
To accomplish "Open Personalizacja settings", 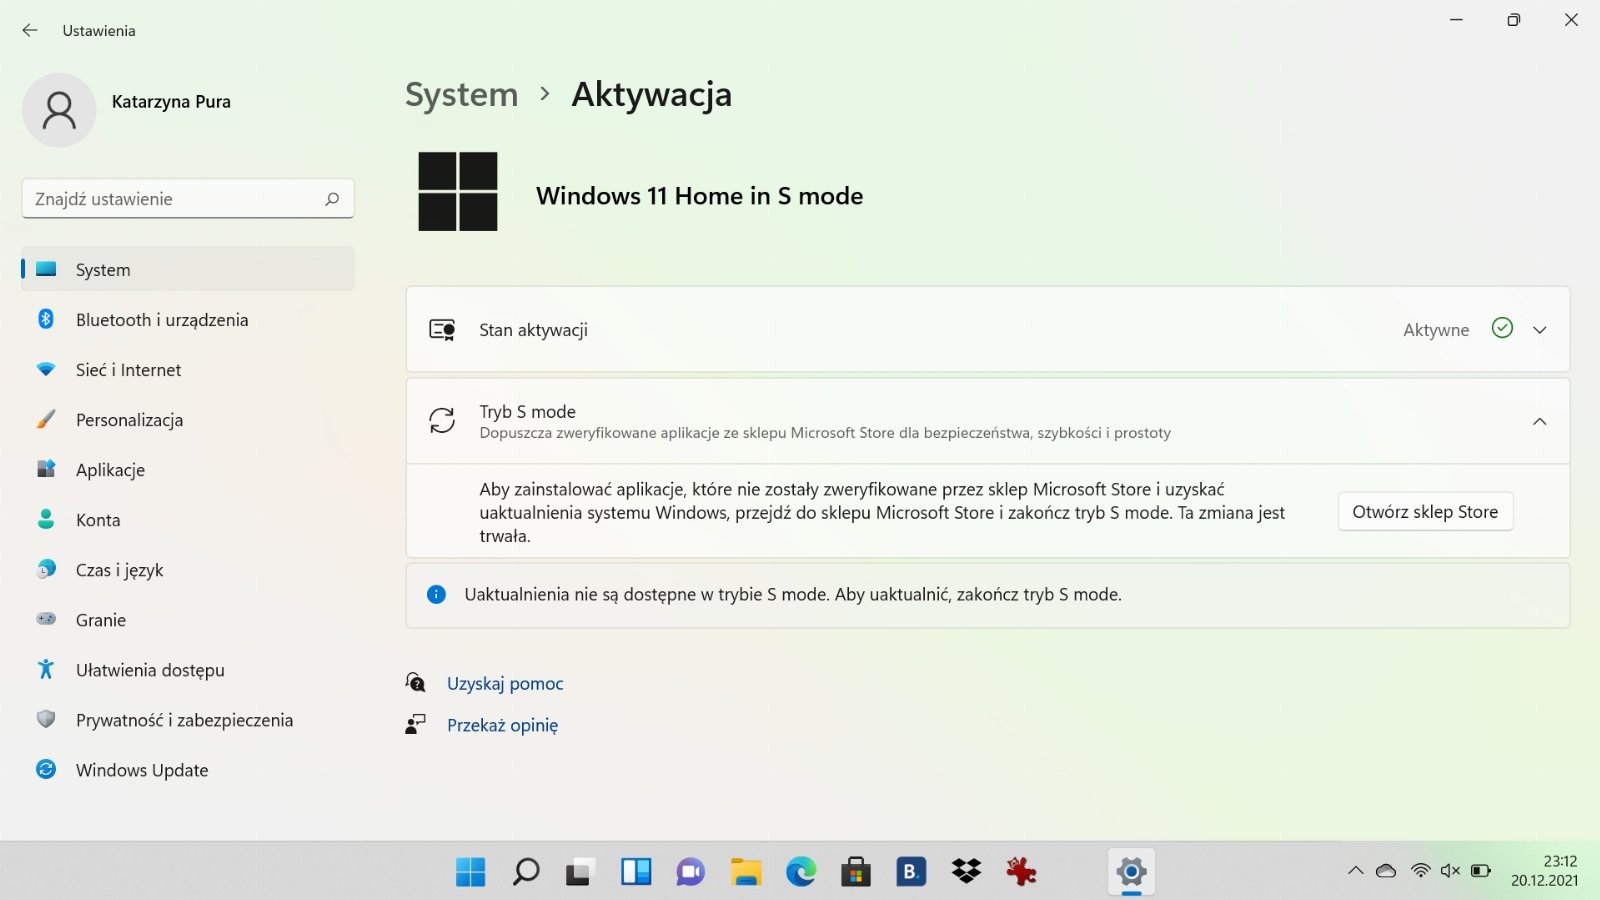I will (x=188, y=419).
